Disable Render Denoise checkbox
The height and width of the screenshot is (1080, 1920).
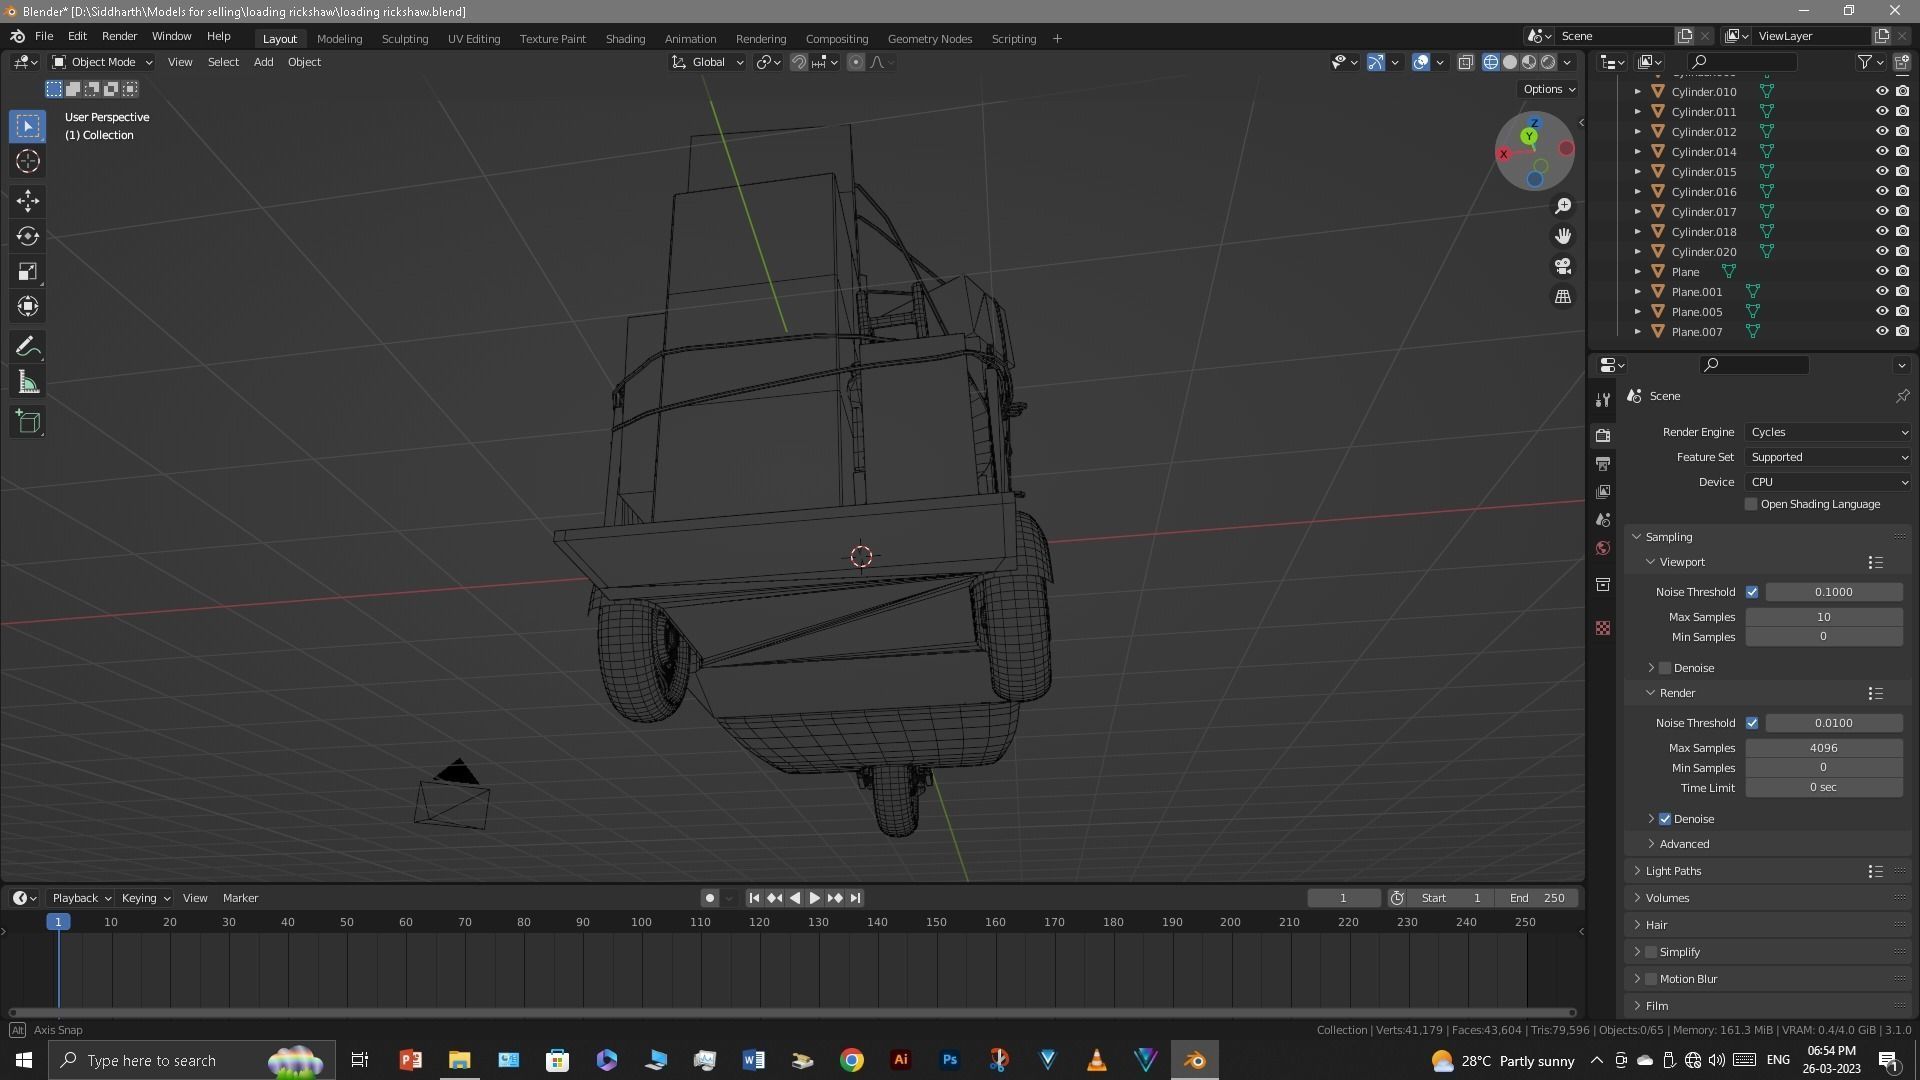(1665, 819)
